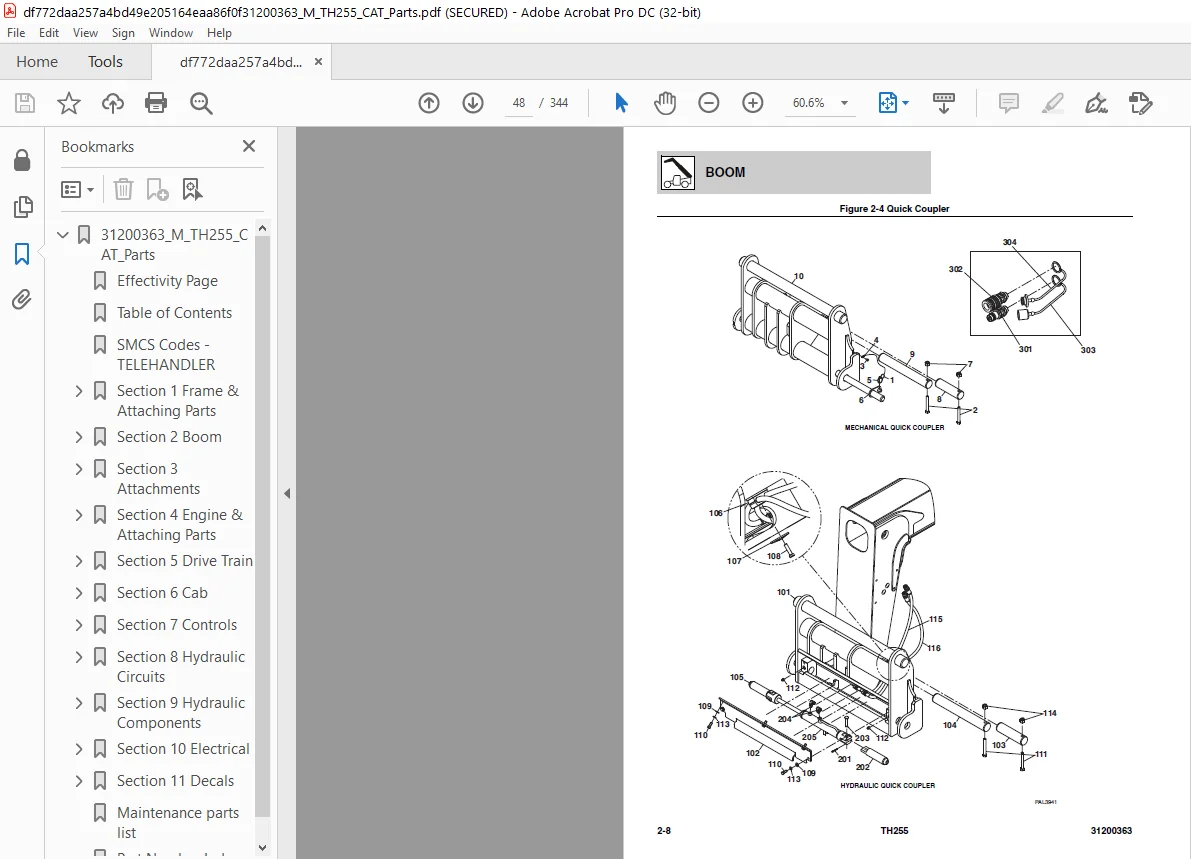Expand Section 10 Electrical bookmark

tap(79, 750)
